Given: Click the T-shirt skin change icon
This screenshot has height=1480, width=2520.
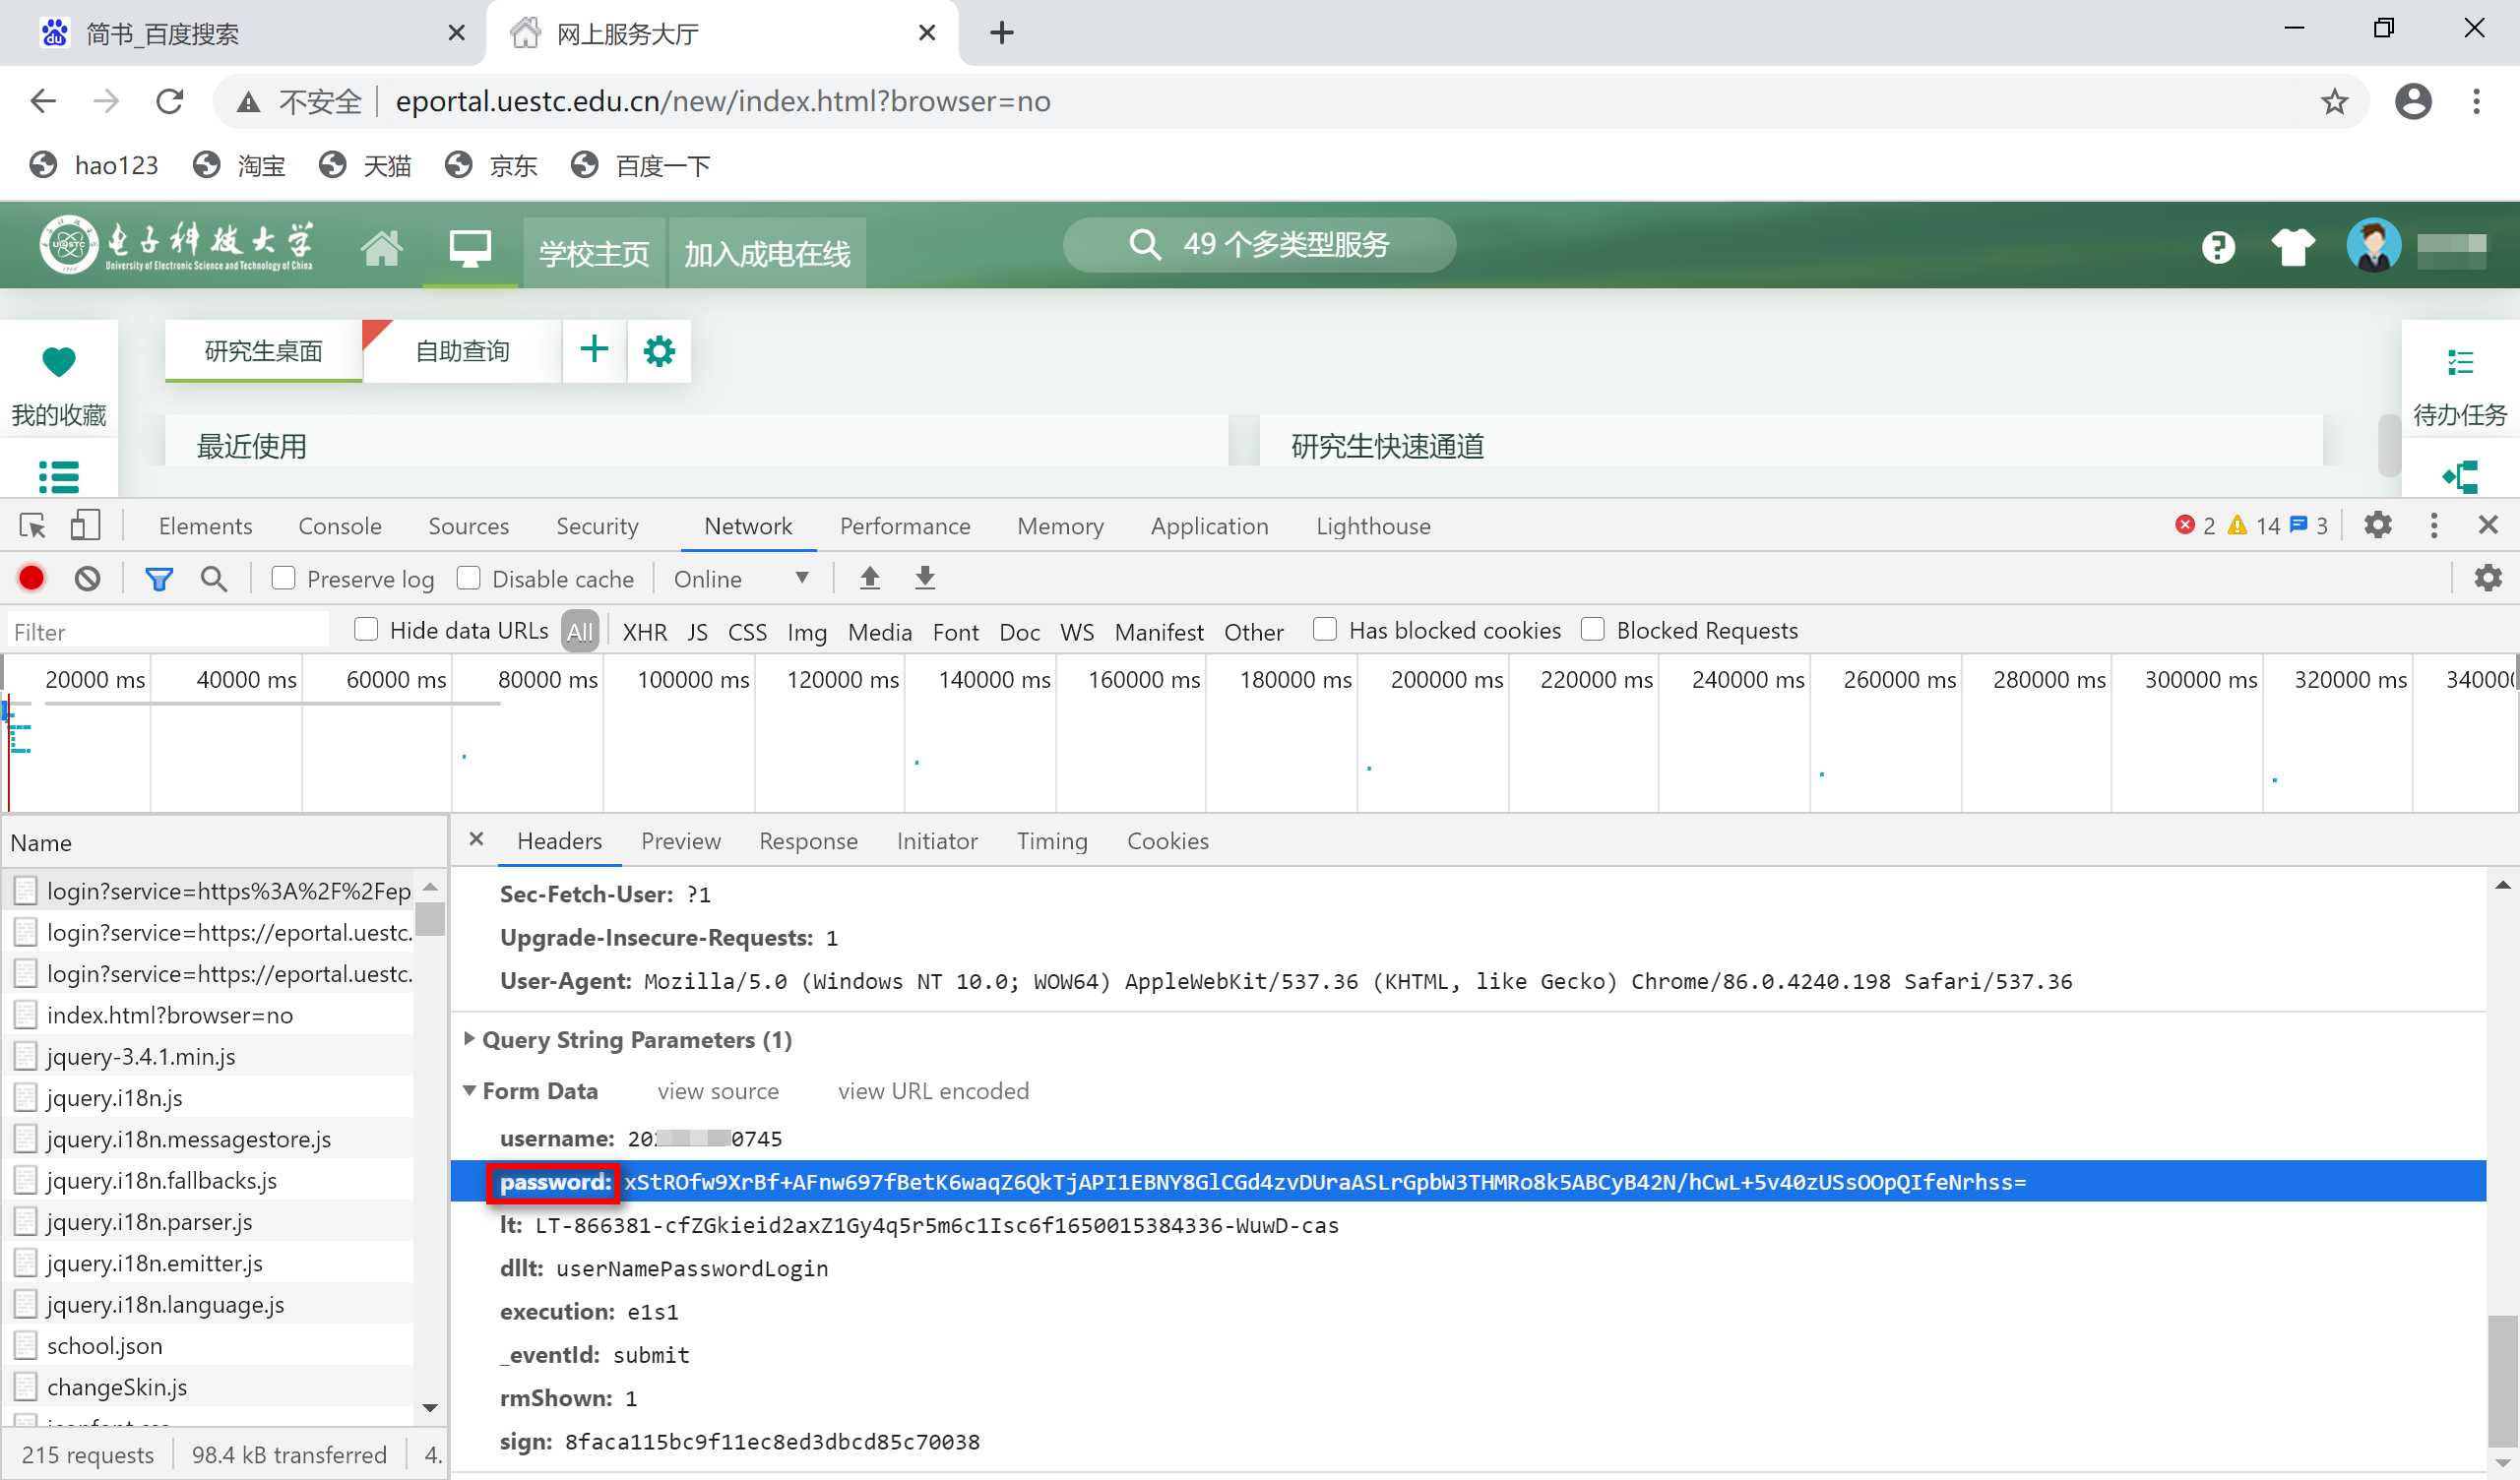Looking at the screenshot, I should 2292,246.
